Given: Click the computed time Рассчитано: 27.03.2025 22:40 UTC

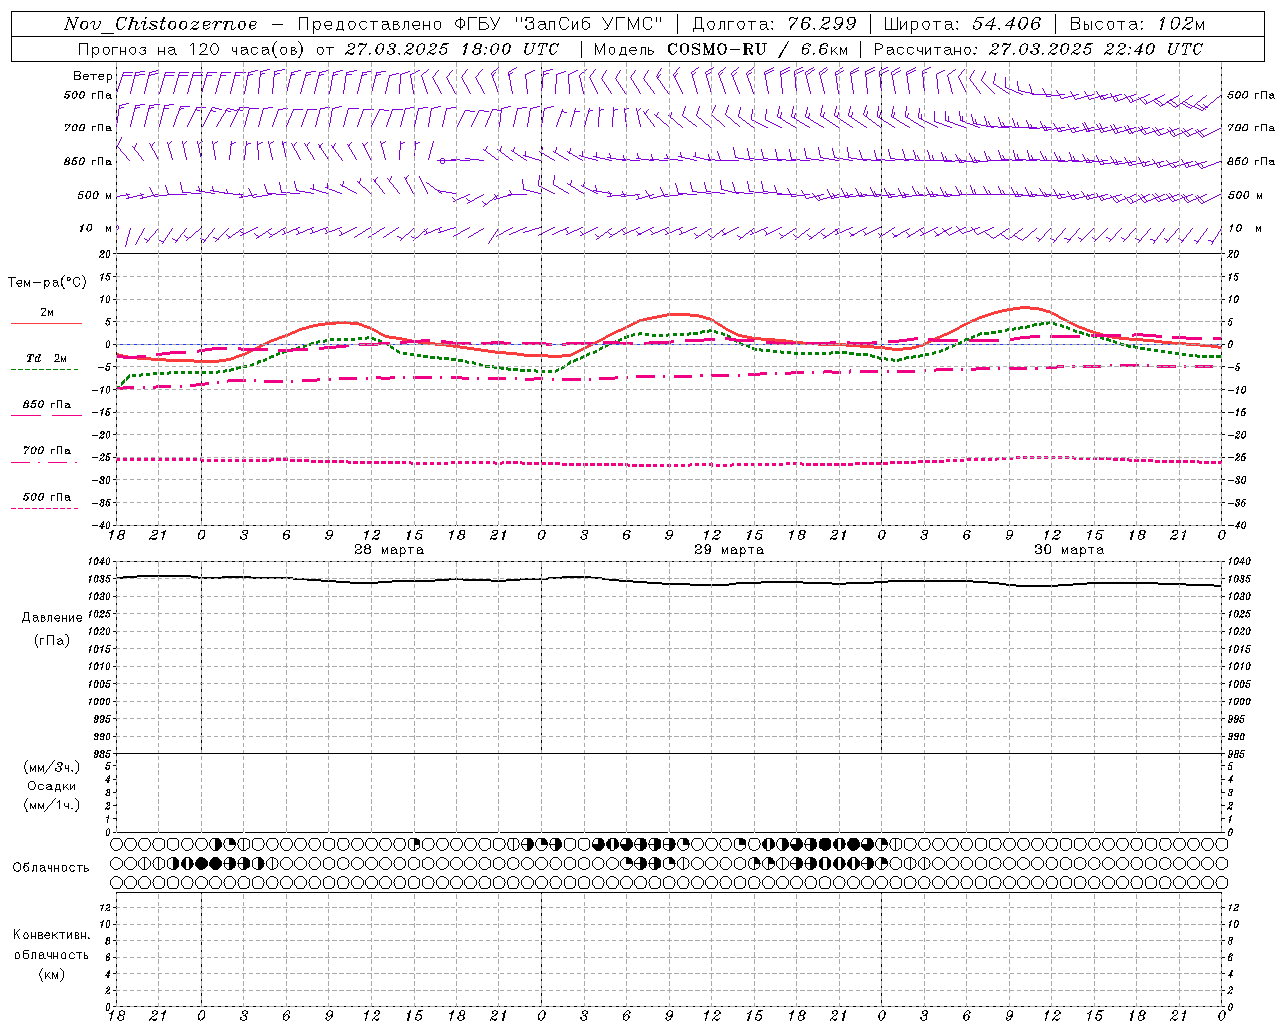Looking at the screenshot, I should point(1038,49).
